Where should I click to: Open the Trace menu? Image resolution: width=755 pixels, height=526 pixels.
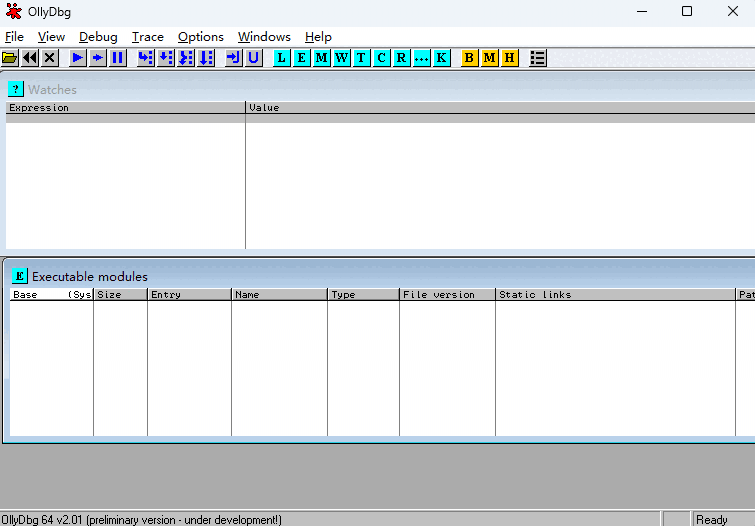(147, 37)
